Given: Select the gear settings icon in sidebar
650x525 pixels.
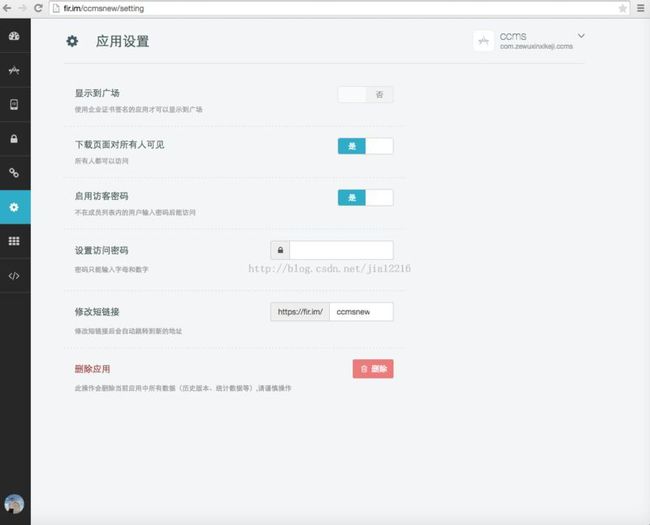Looking at the screenshot, I should [x=14, y=207].
